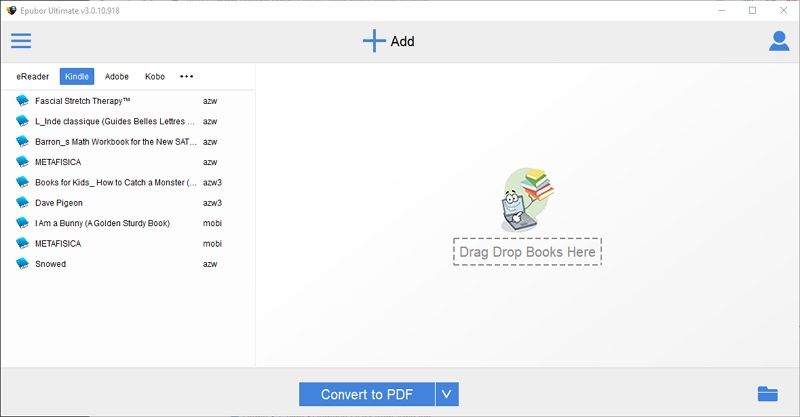Select I Am a Bunny (A Golden Sturdy Book)
Screen dimensions: 800x417
tap(103, 224)
